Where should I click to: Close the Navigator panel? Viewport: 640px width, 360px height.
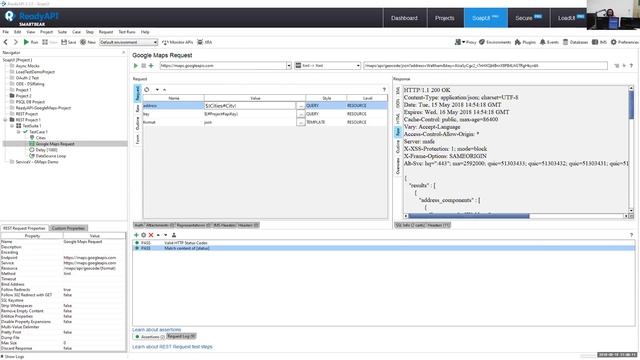point(124,52)
